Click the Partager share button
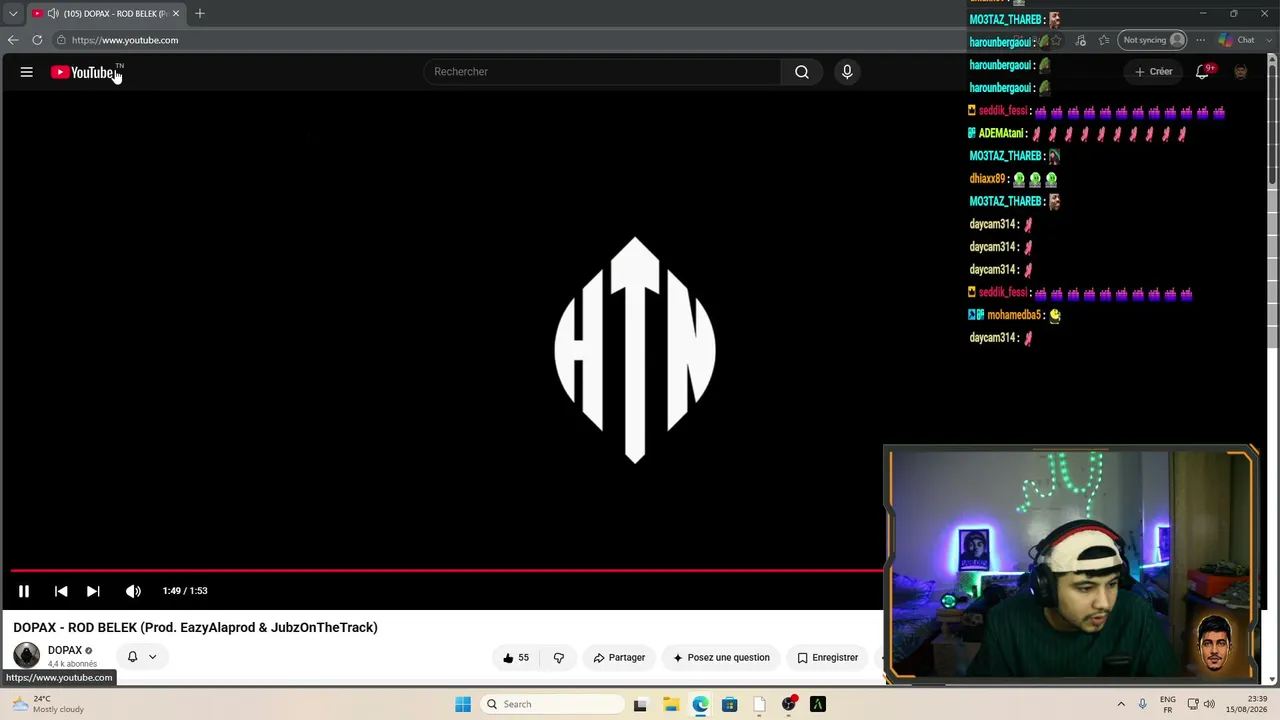Screen dimensions: 1280x720 tap(619, 657)
